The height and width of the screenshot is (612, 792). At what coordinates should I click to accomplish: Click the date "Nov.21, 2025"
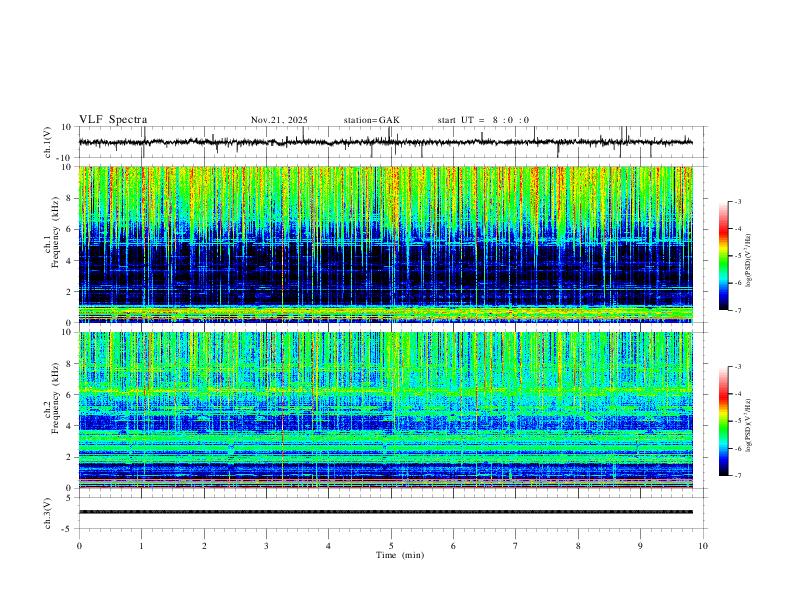pos(279,120)
